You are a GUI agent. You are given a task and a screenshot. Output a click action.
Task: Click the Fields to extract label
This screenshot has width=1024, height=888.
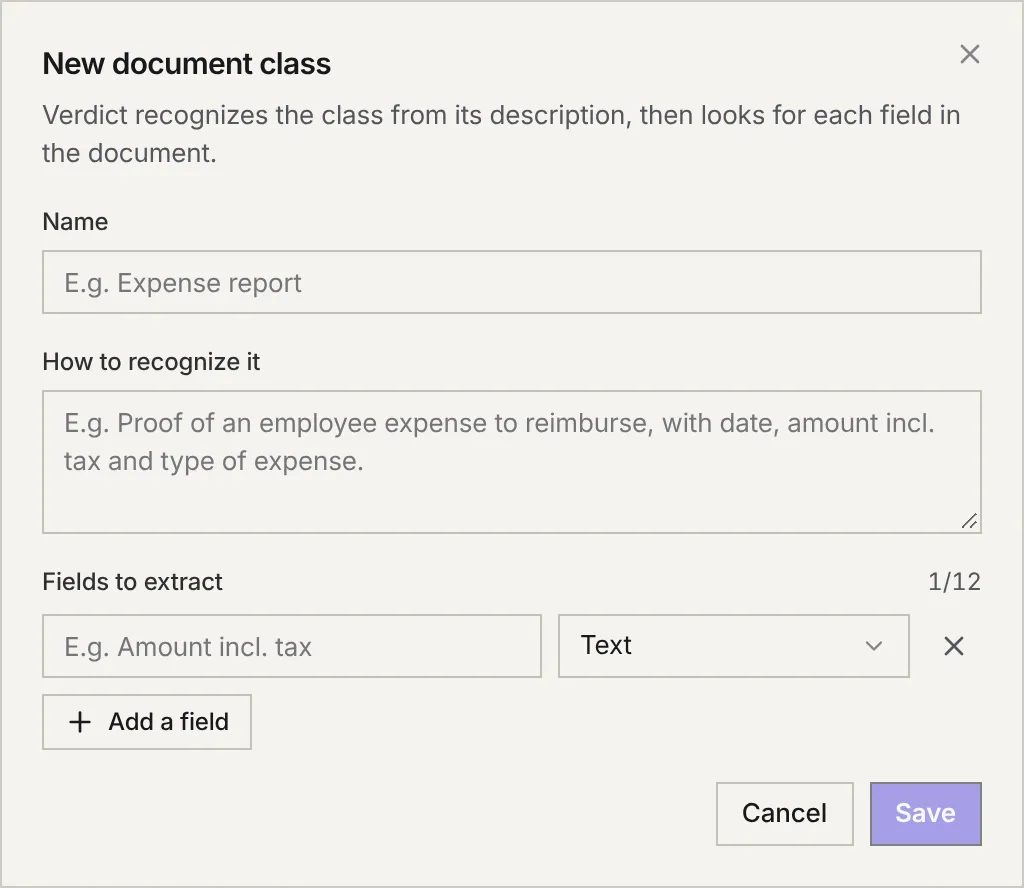(133, 582)
